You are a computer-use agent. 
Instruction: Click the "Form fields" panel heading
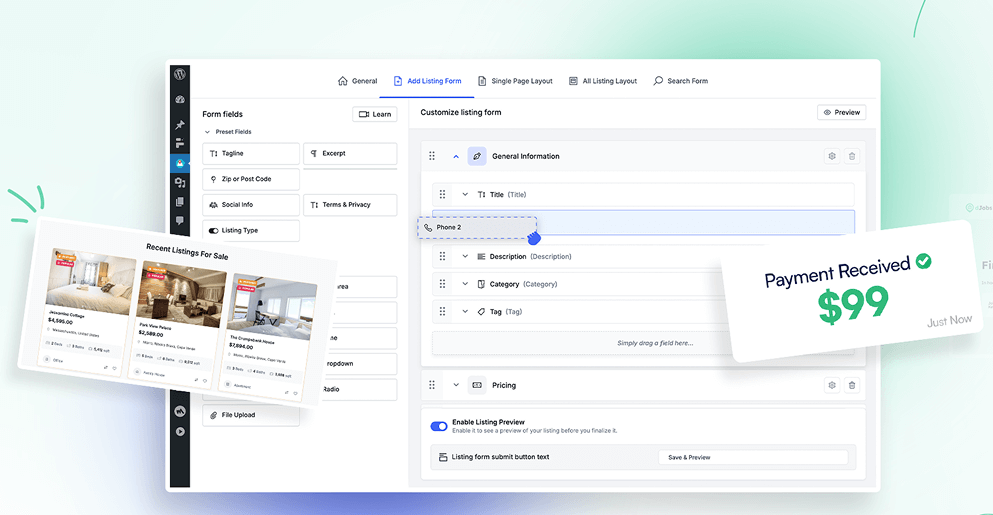tap(222, 114)
